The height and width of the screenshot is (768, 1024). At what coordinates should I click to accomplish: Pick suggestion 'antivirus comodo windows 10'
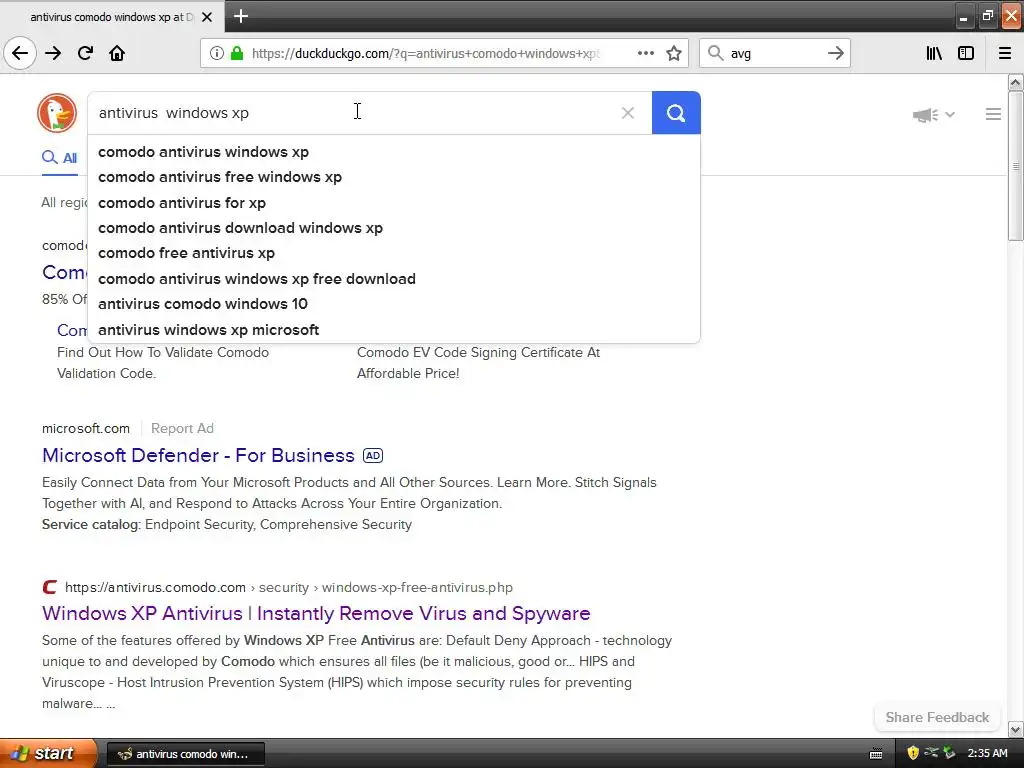pos(394,304)
